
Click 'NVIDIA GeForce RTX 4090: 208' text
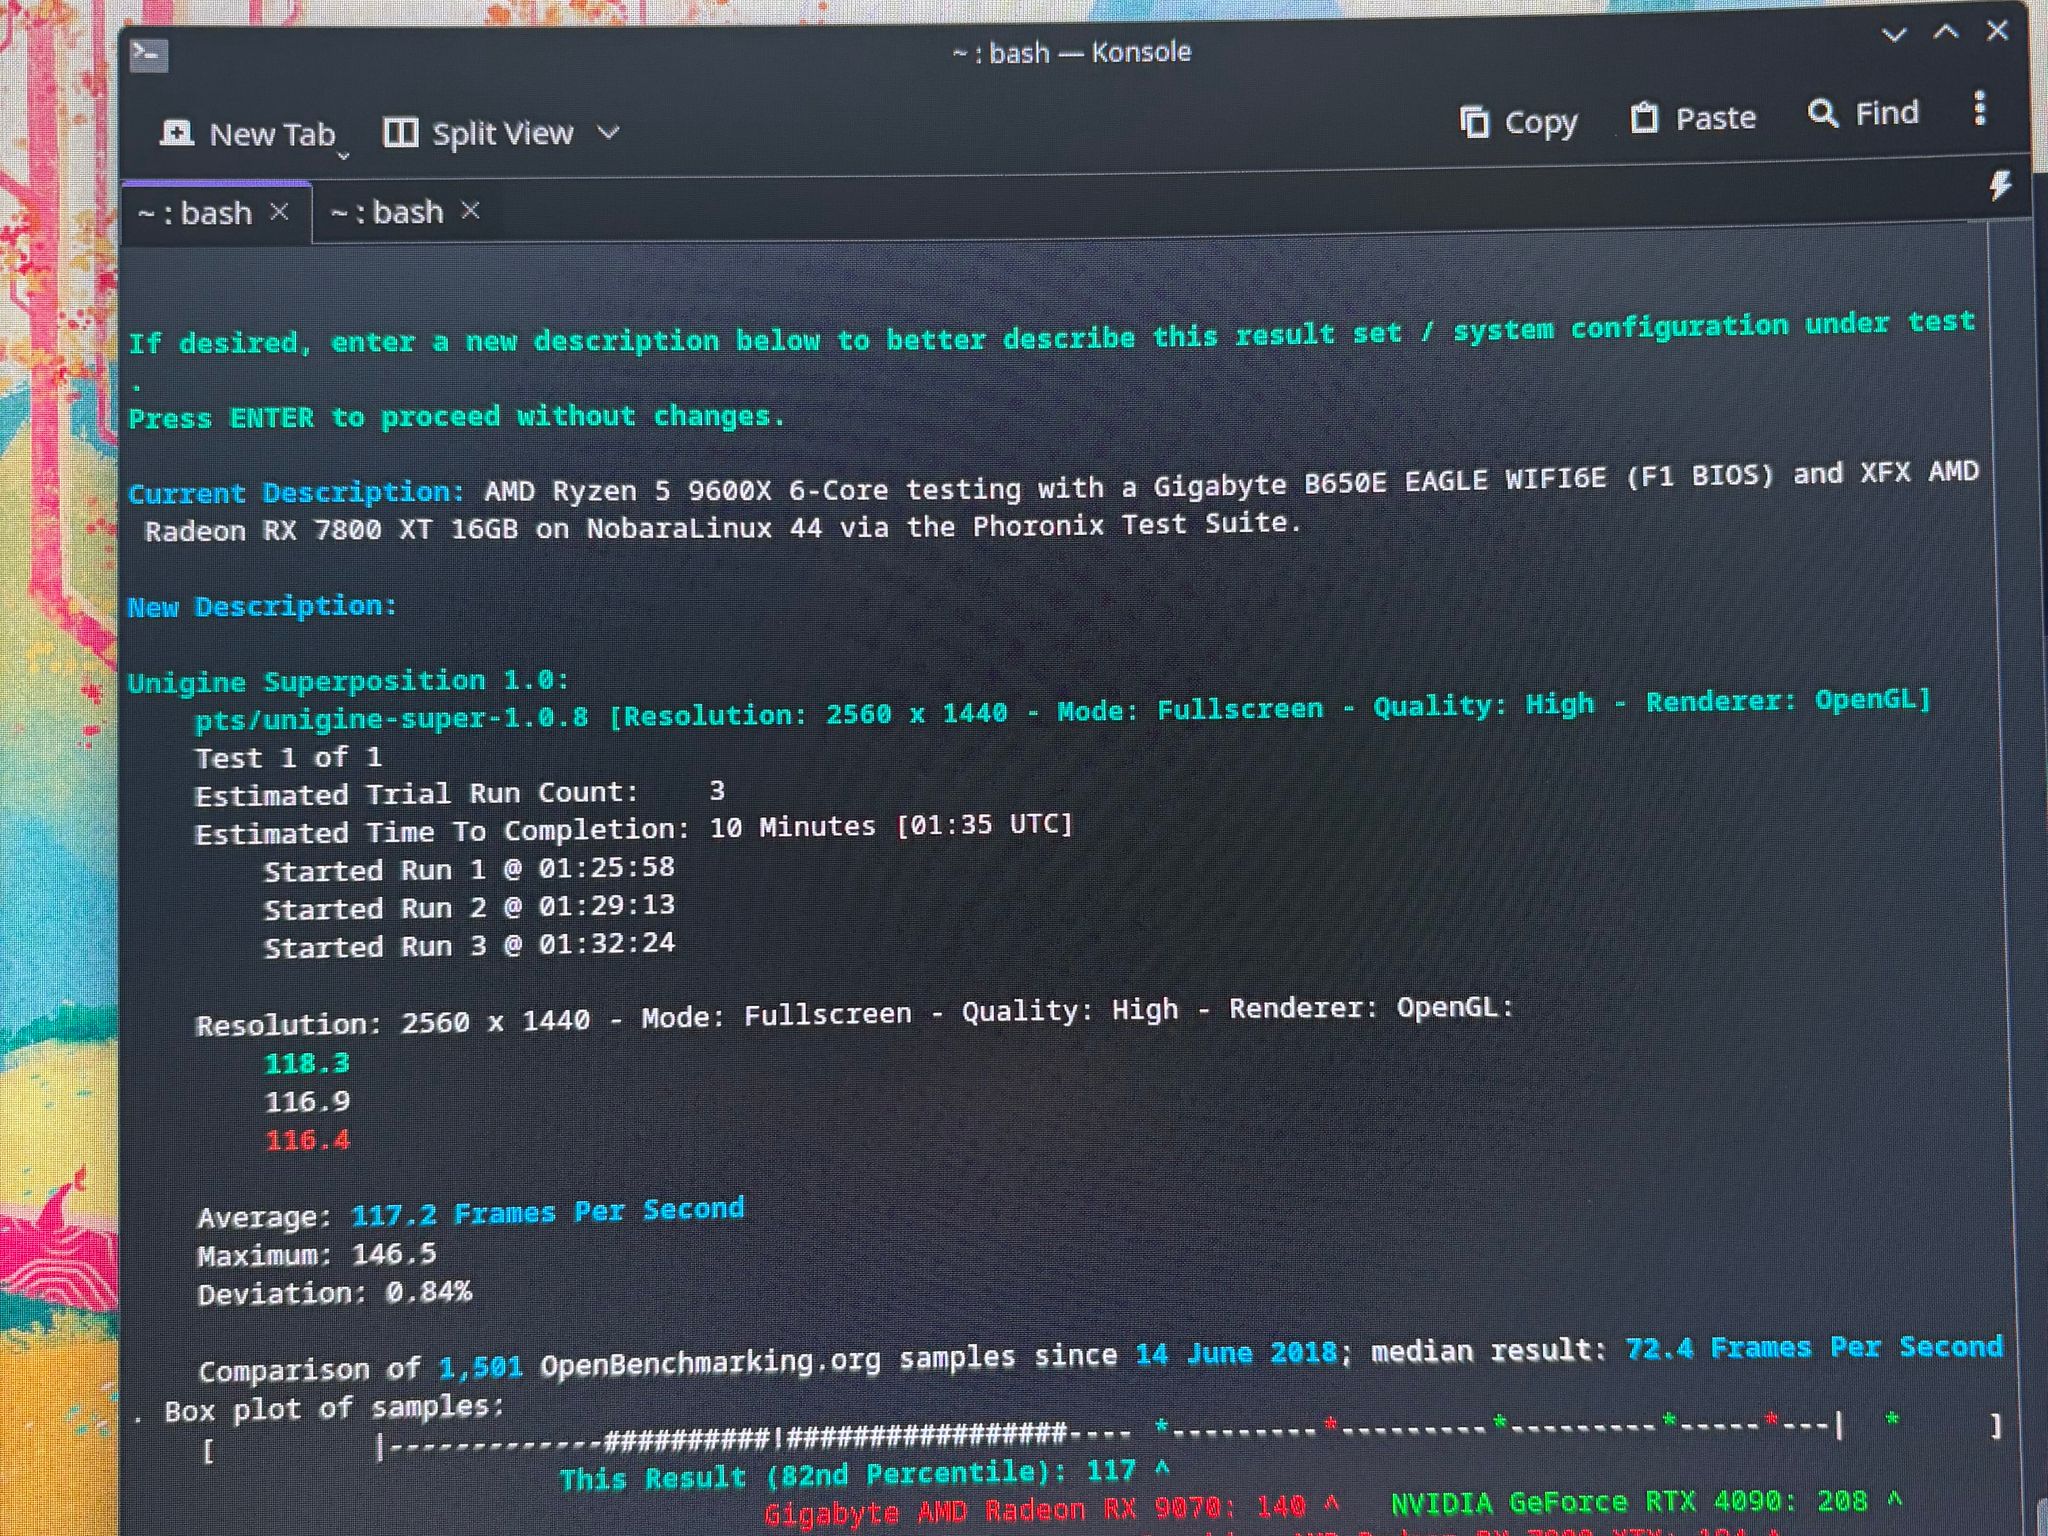(x=1629, y=1502)
